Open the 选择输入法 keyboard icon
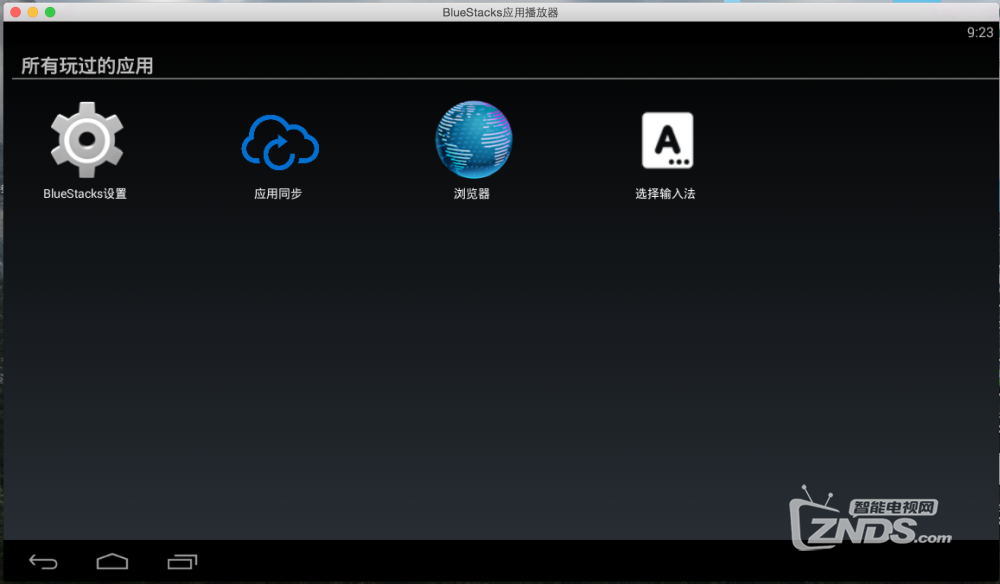 click(x=667, y=140)
